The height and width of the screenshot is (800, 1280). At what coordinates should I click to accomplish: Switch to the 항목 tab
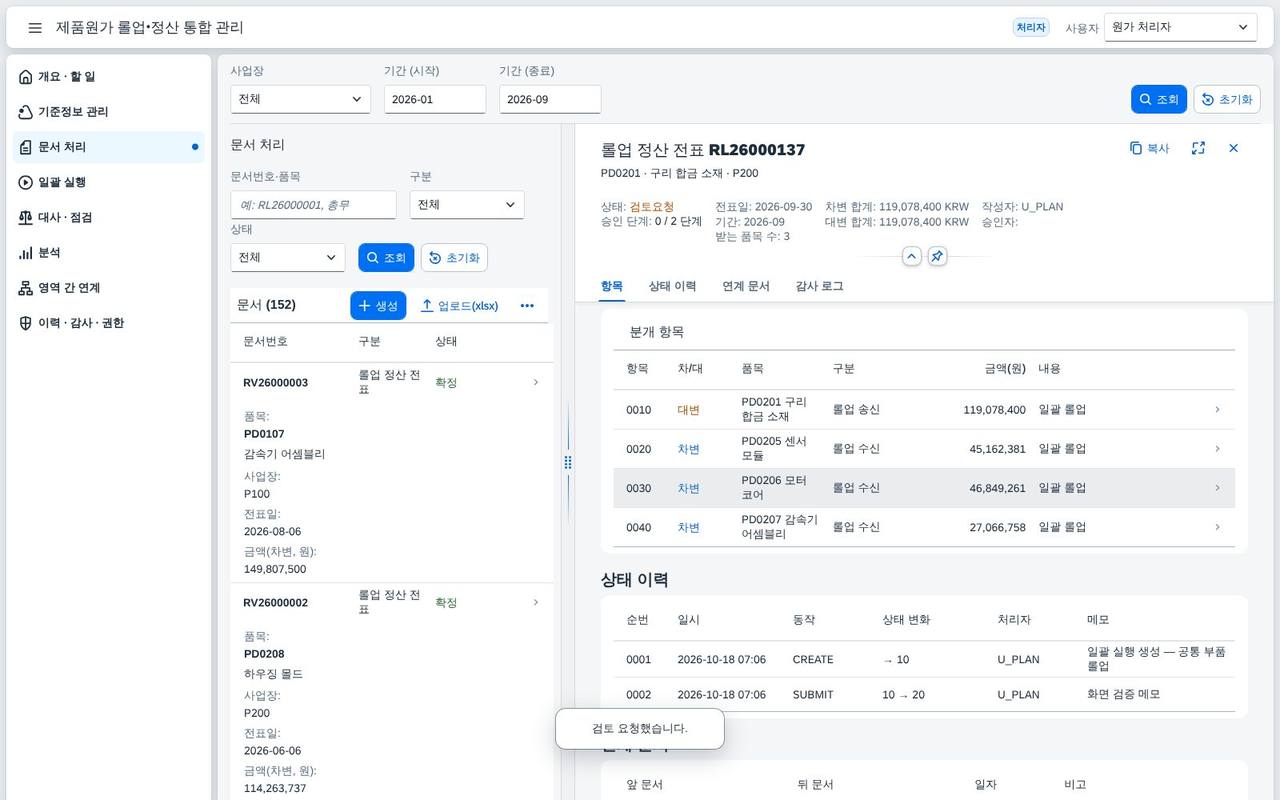(x=612, y=286)
